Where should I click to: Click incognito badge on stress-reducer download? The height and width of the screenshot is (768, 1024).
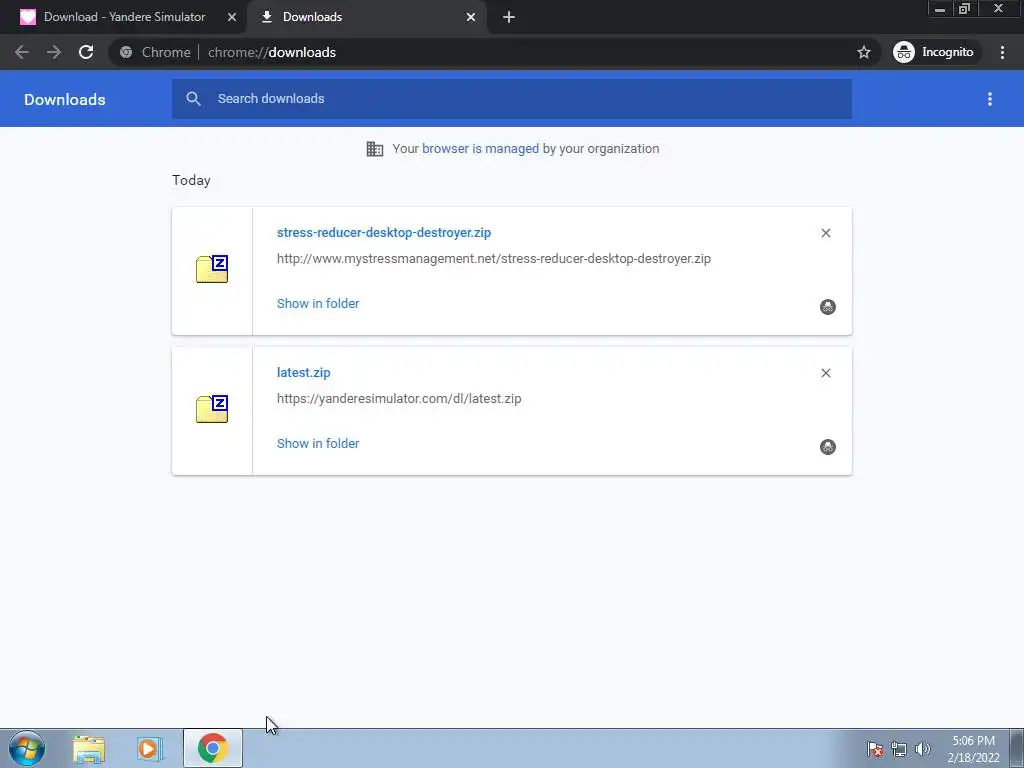(827, 307)
